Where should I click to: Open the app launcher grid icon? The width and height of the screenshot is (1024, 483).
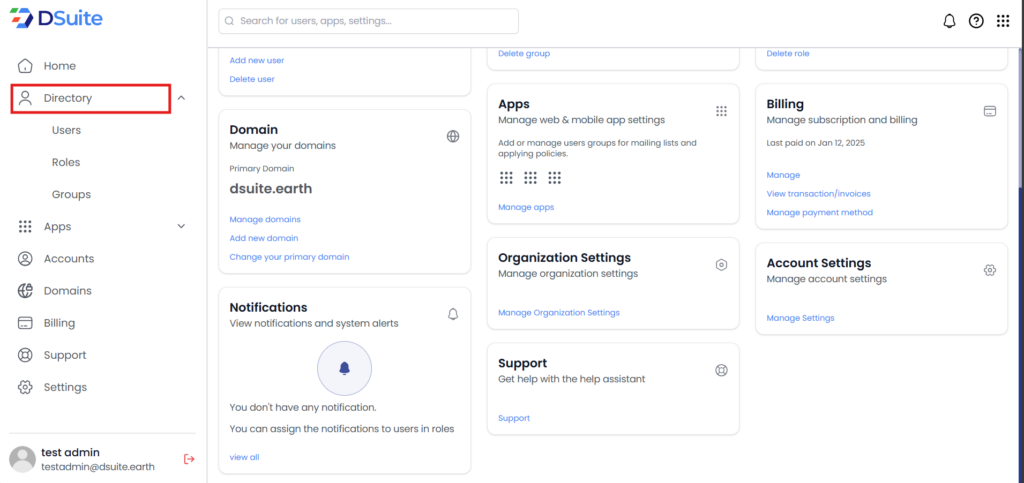1003,21
